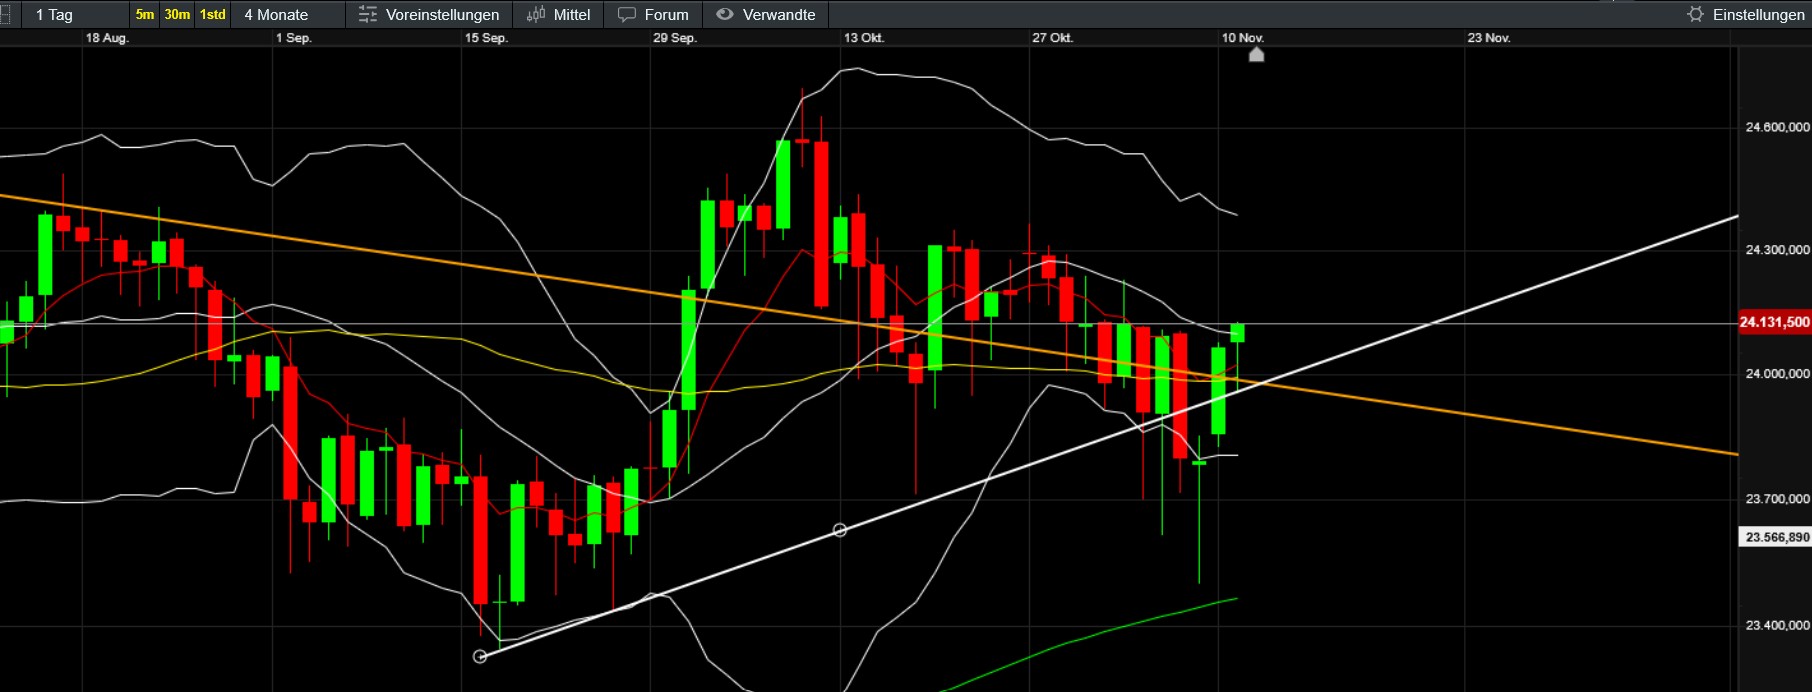
Task: Click the Mittel price type button
Action: coord(572,15)
